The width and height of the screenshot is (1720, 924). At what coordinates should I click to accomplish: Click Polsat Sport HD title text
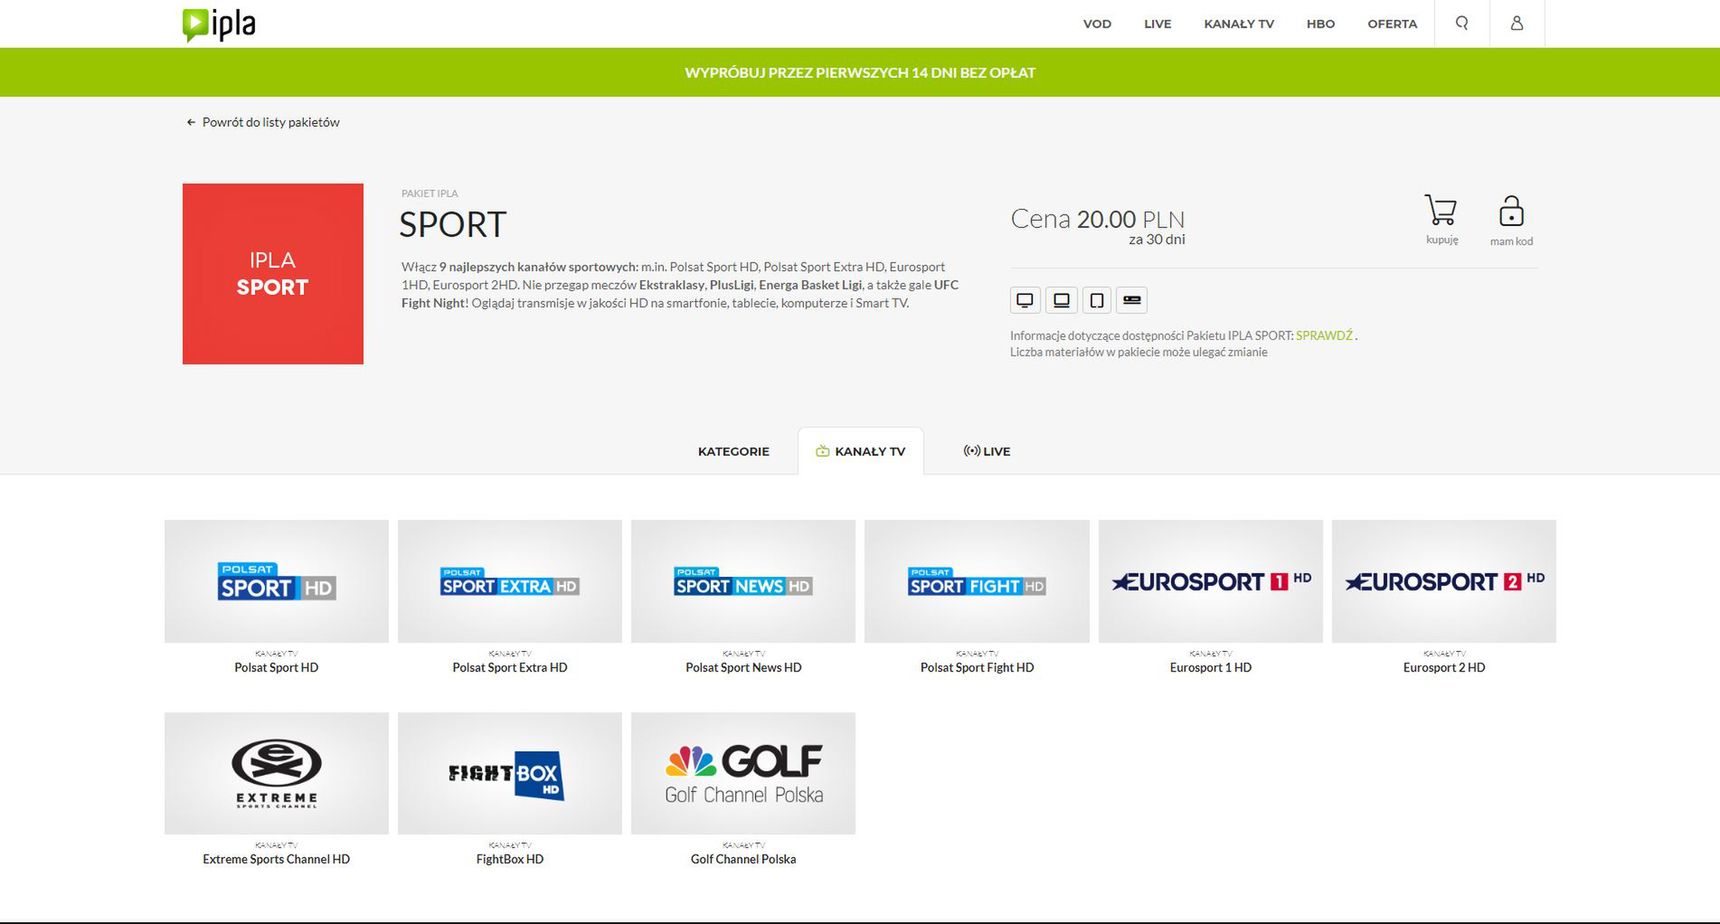(276, 667)
